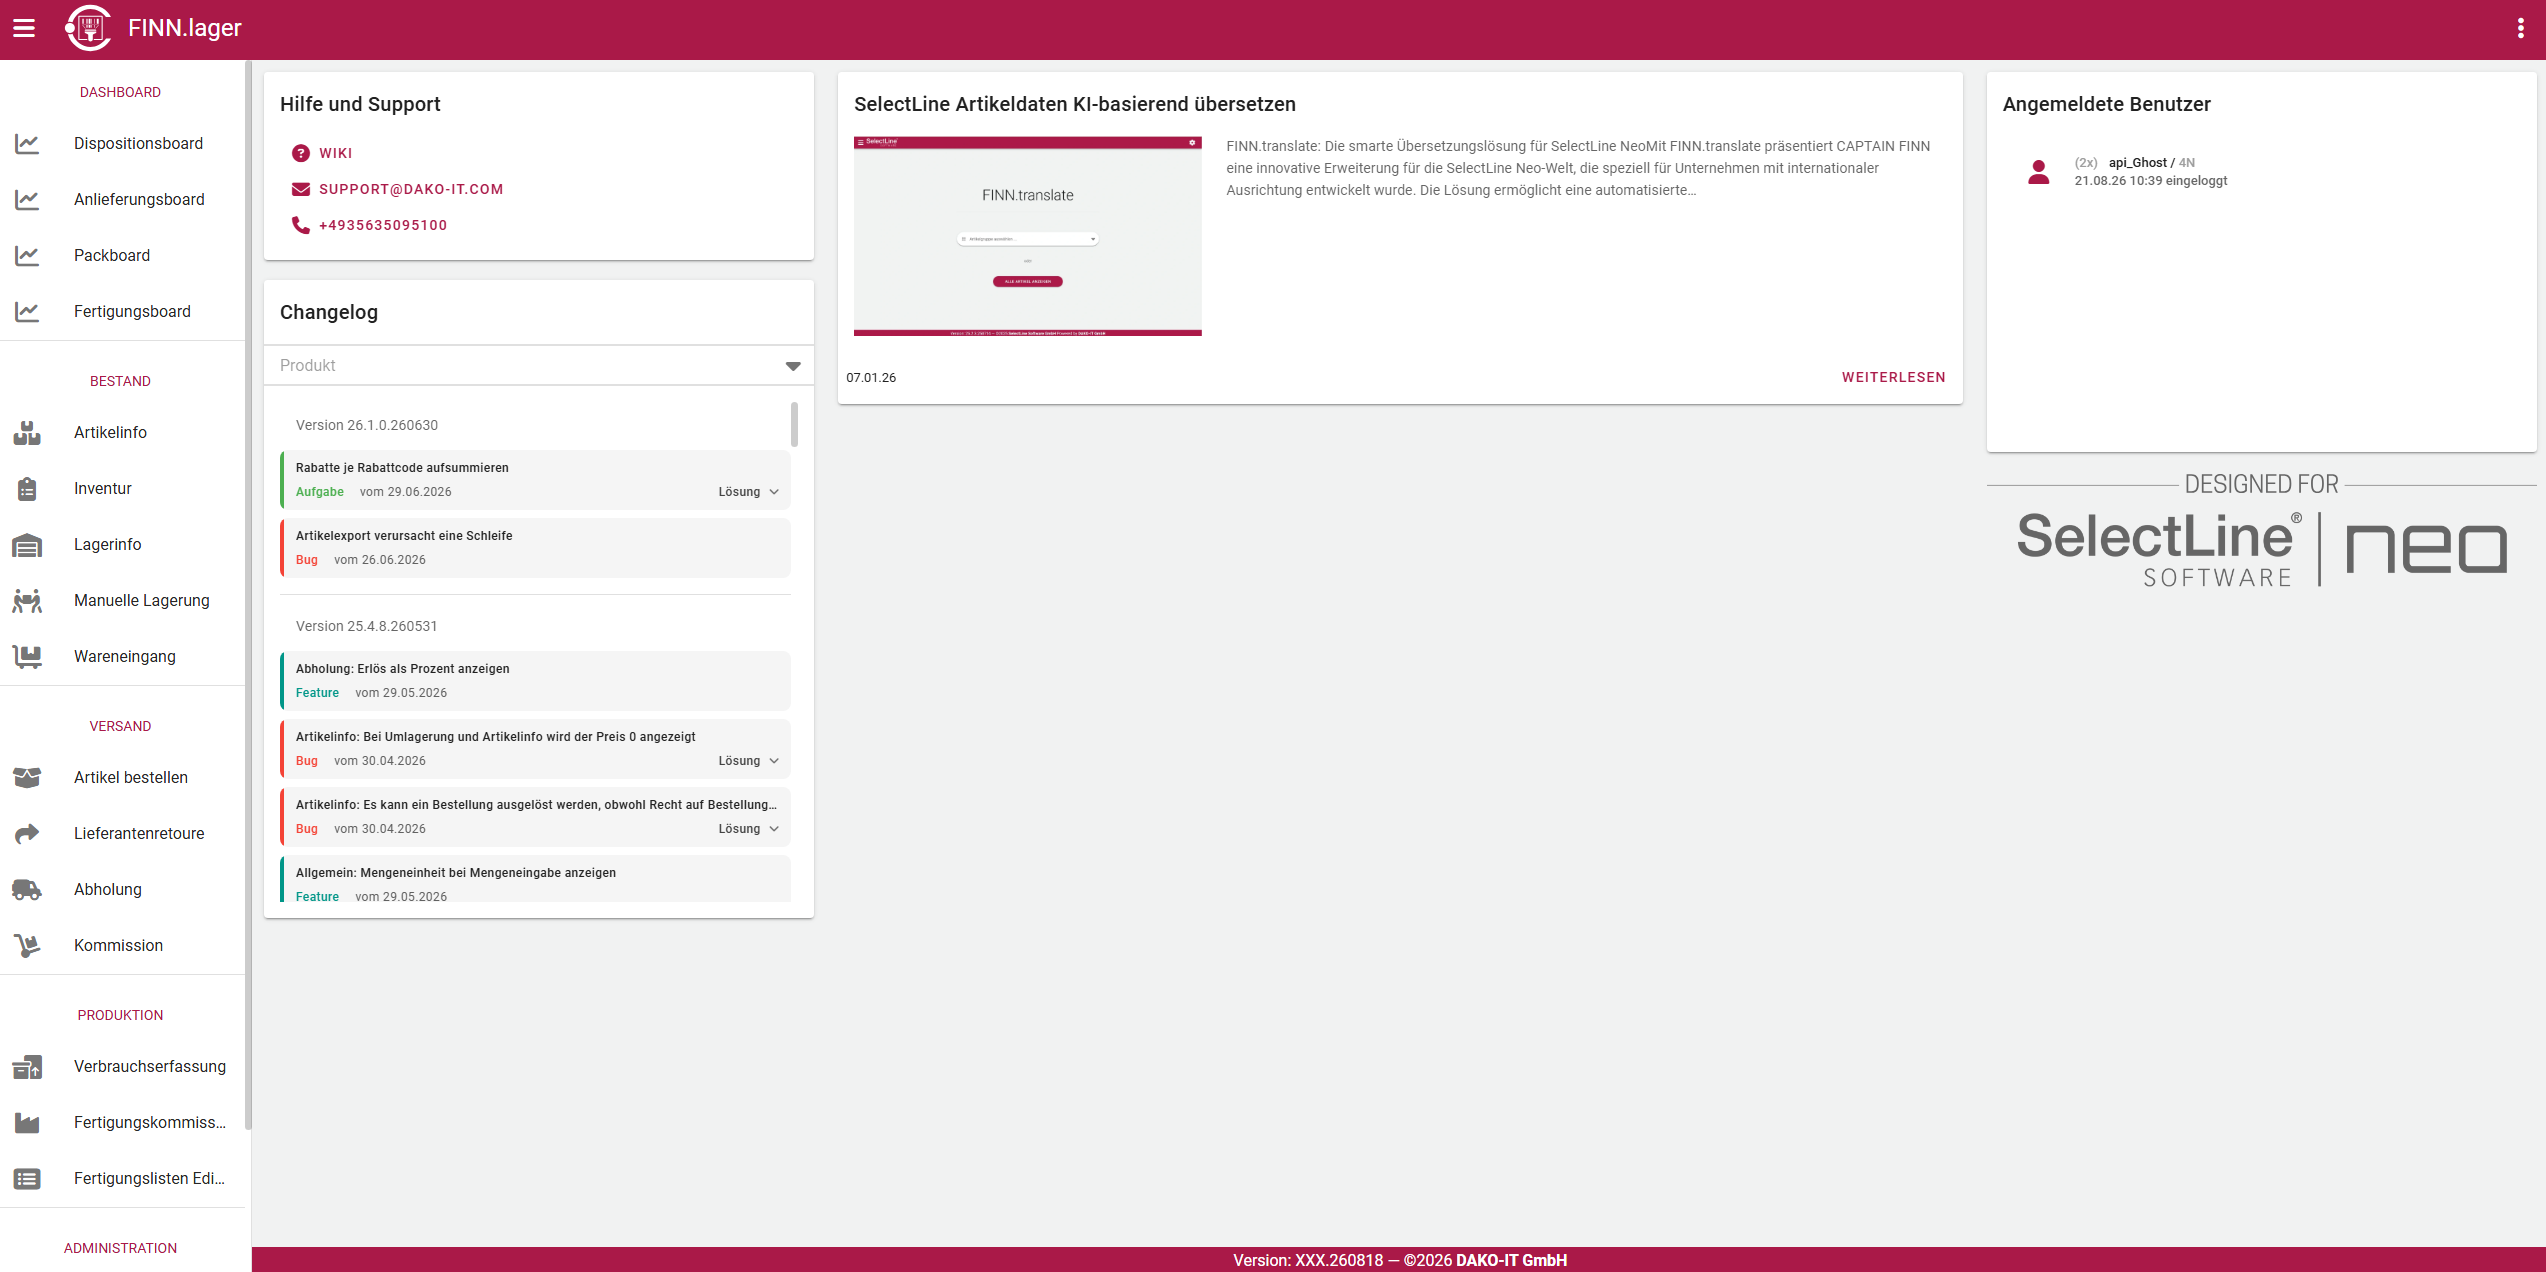Image resolution: width=2546 pixels, height=1272 pixels.
Task: Expand Lösung for Rabatte je Rabattcode entry
Action: pyautogui.click(x=749, y=492)
